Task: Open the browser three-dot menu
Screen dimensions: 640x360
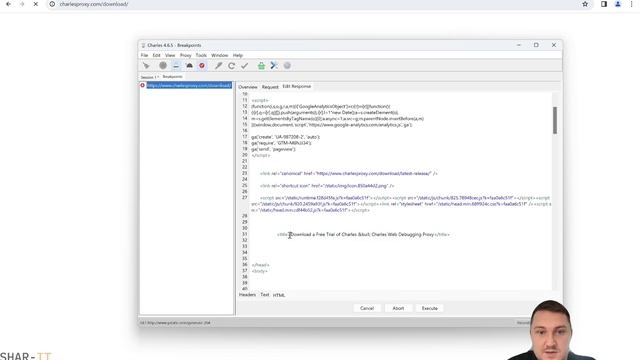Action: (631, 4)
